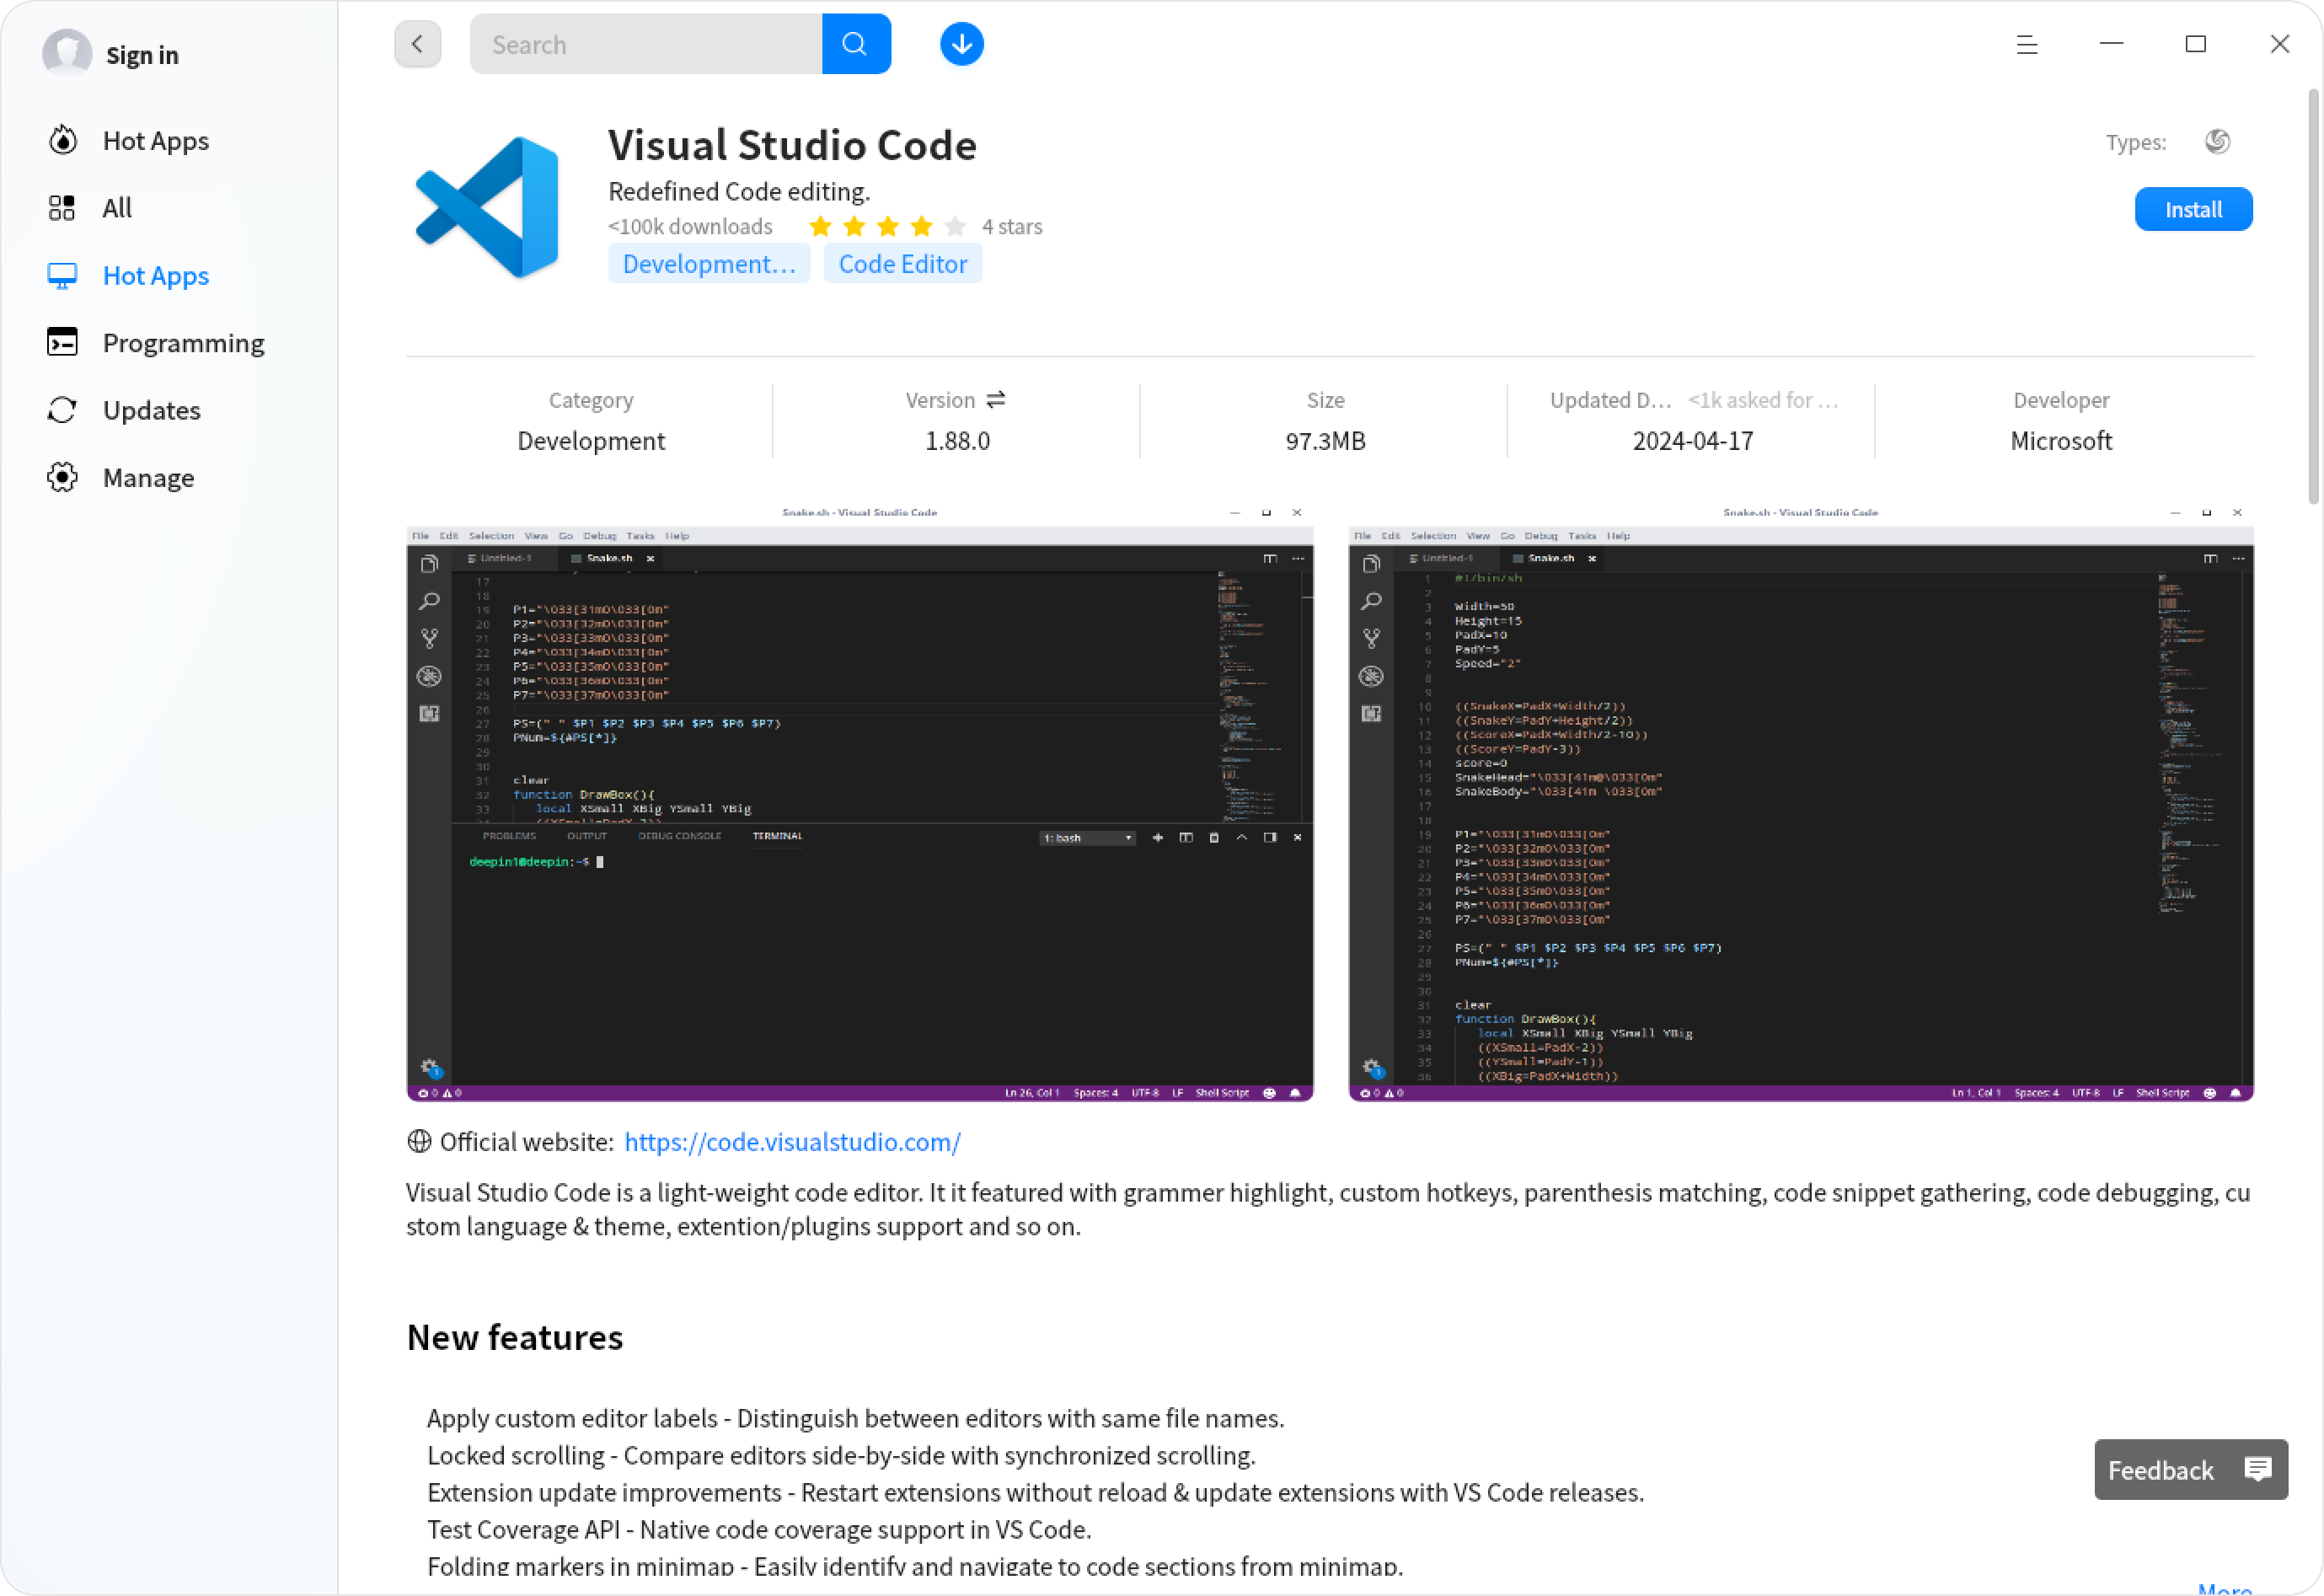This screenshot has width=2324, height=1596.
Task: Click the globe icon beside Official website
Action: [419, 1141]
